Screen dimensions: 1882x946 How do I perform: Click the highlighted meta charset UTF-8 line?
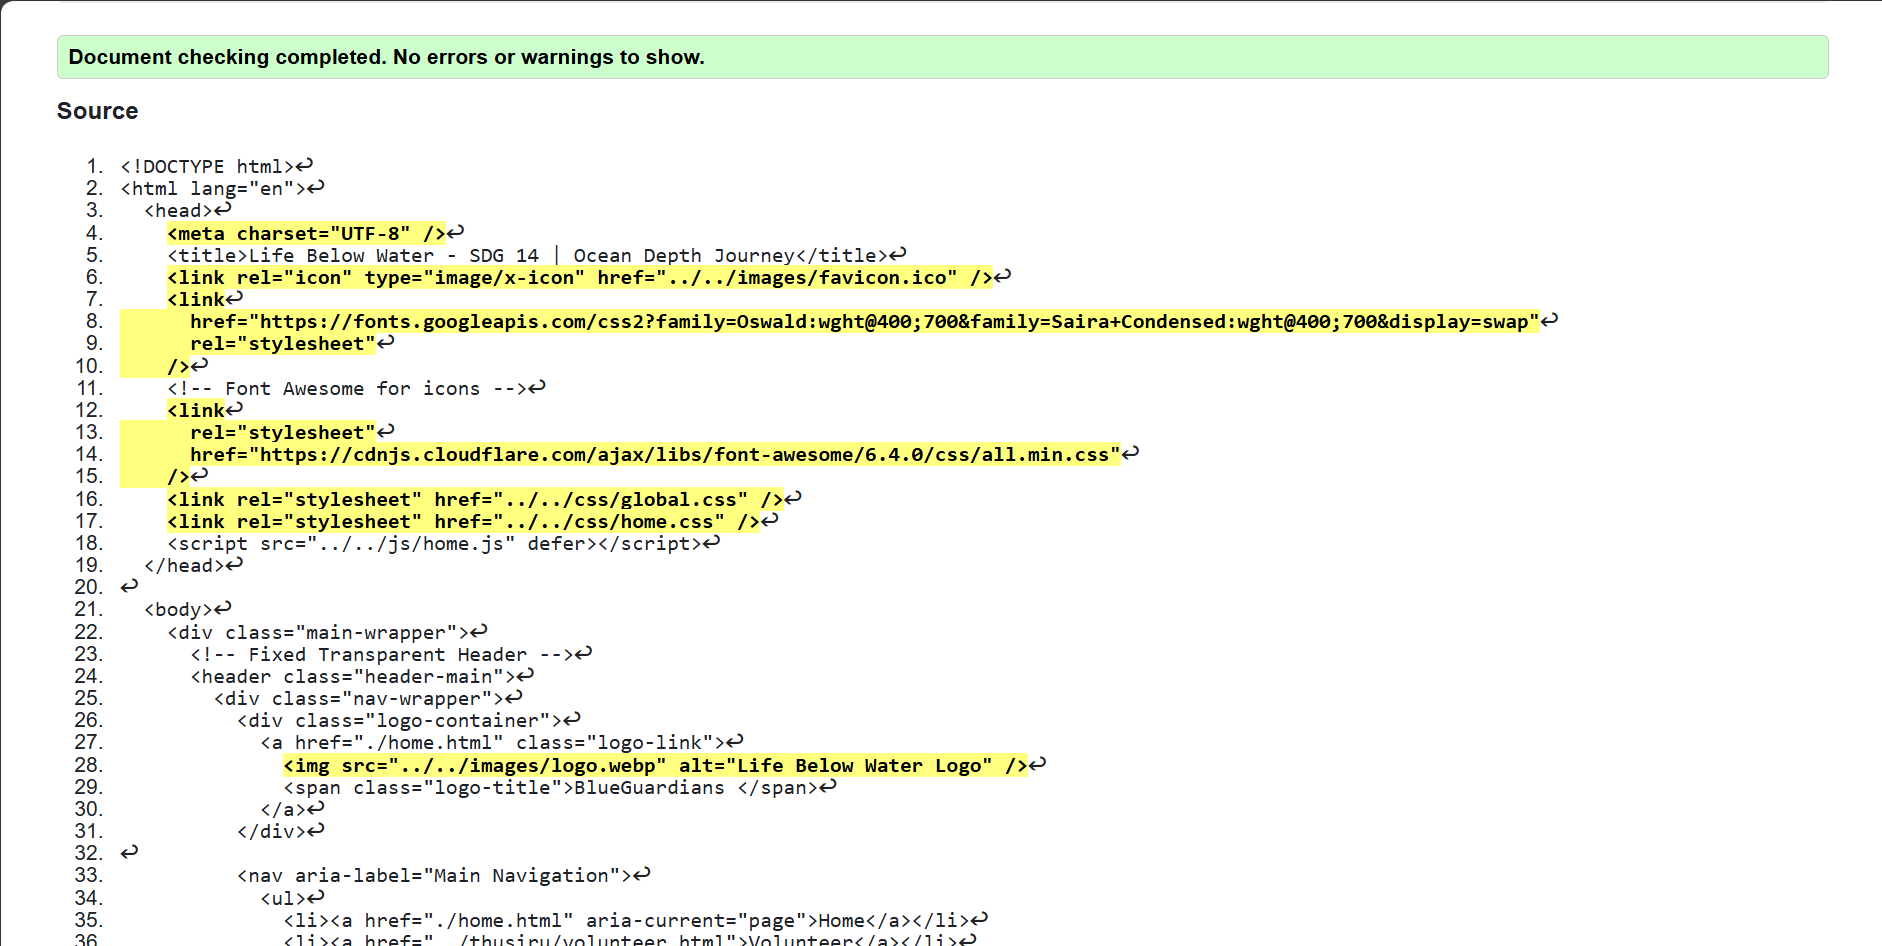point(302,233)
